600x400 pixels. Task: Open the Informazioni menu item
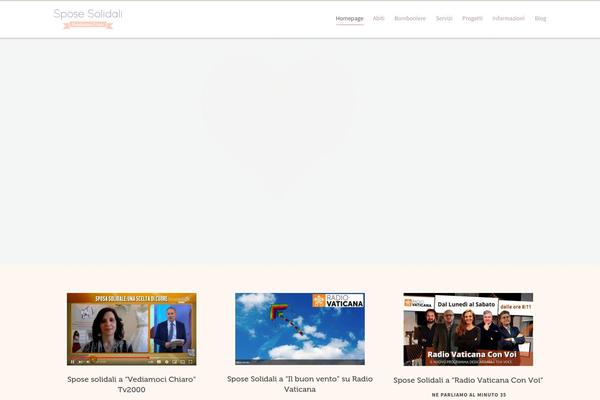point(508,18)
